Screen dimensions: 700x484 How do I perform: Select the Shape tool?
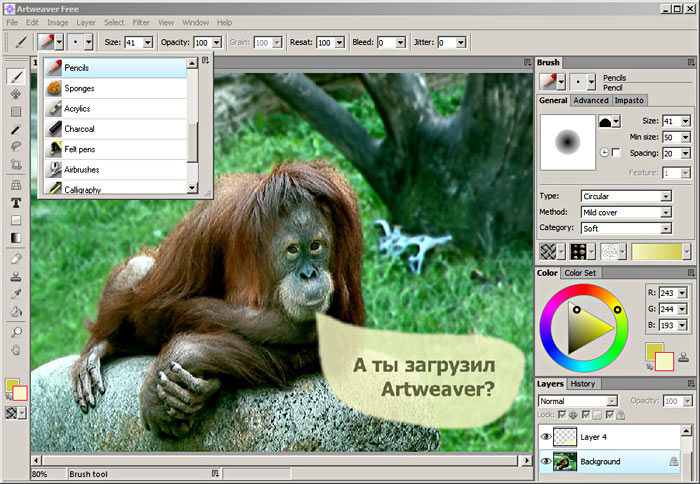(x=16, y=220)
